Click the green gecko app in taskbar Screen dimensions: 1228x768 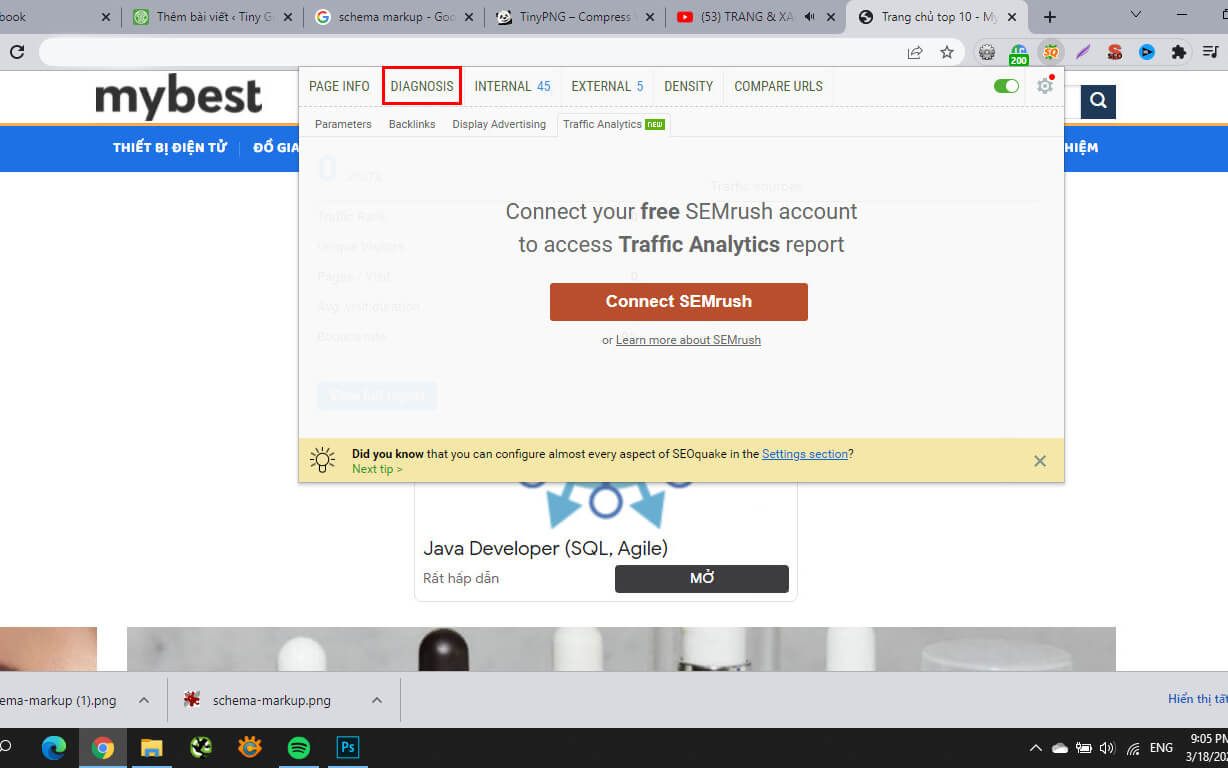pyautogui.click(x=201, y=747)
